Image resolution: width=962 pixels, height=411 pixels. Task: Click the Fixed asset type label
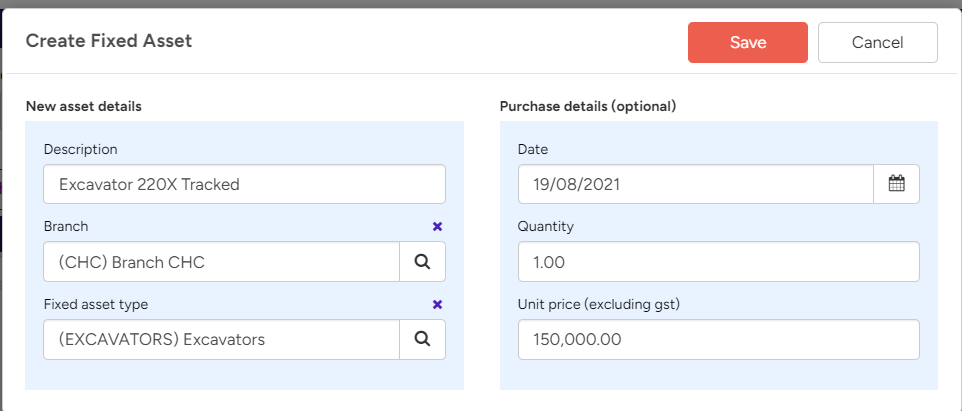(96, 304)
